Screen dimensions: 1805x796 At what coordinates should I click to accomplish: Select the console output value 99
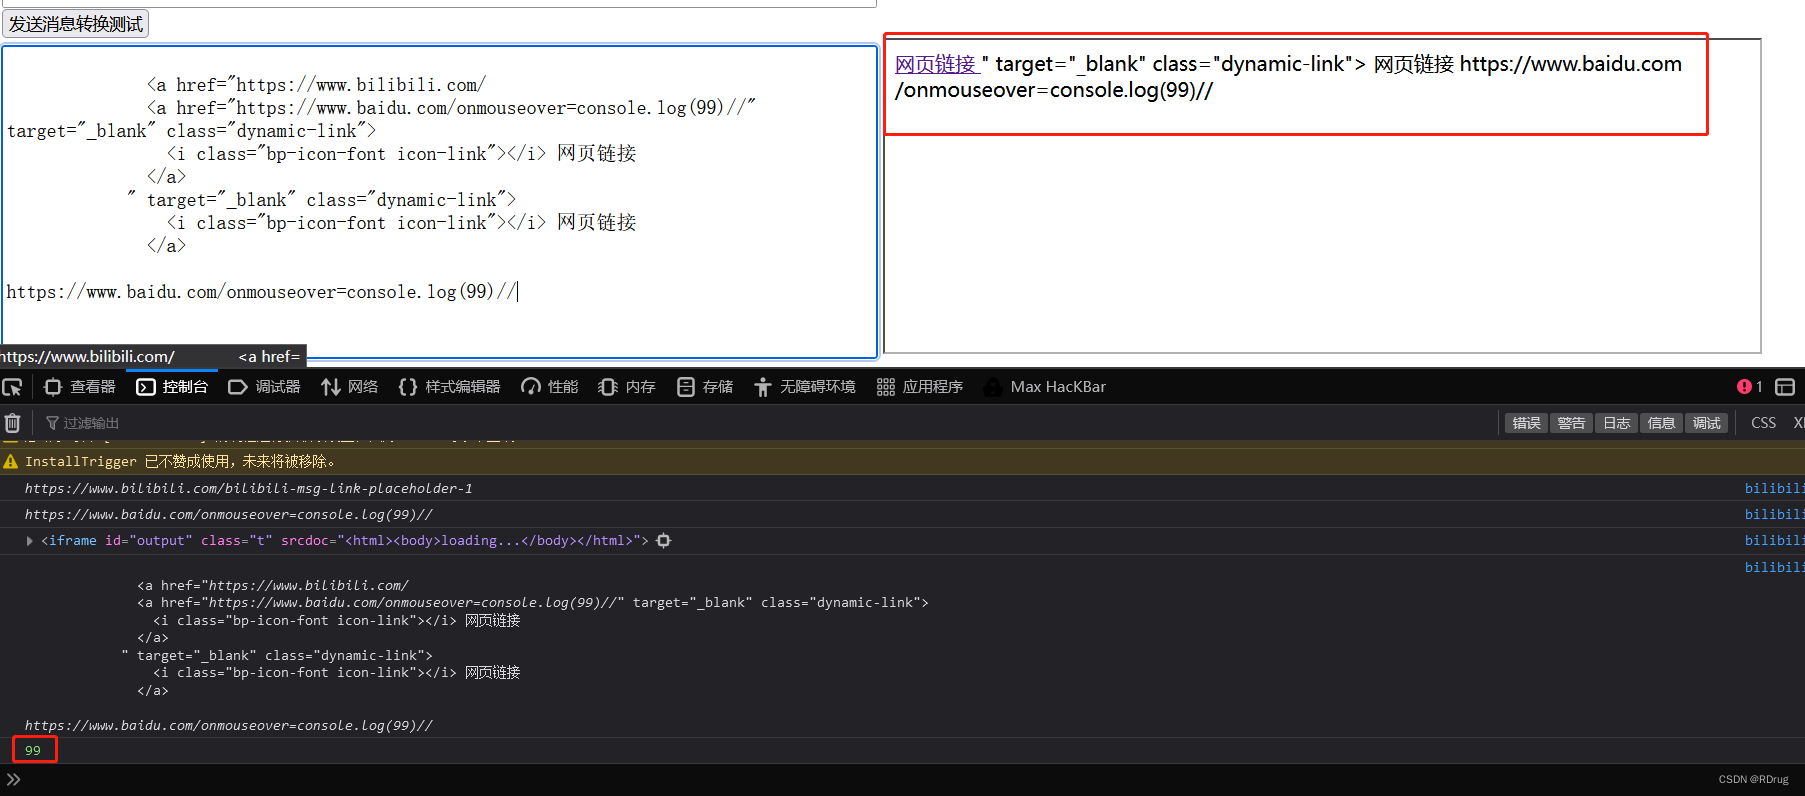point(33,750)
